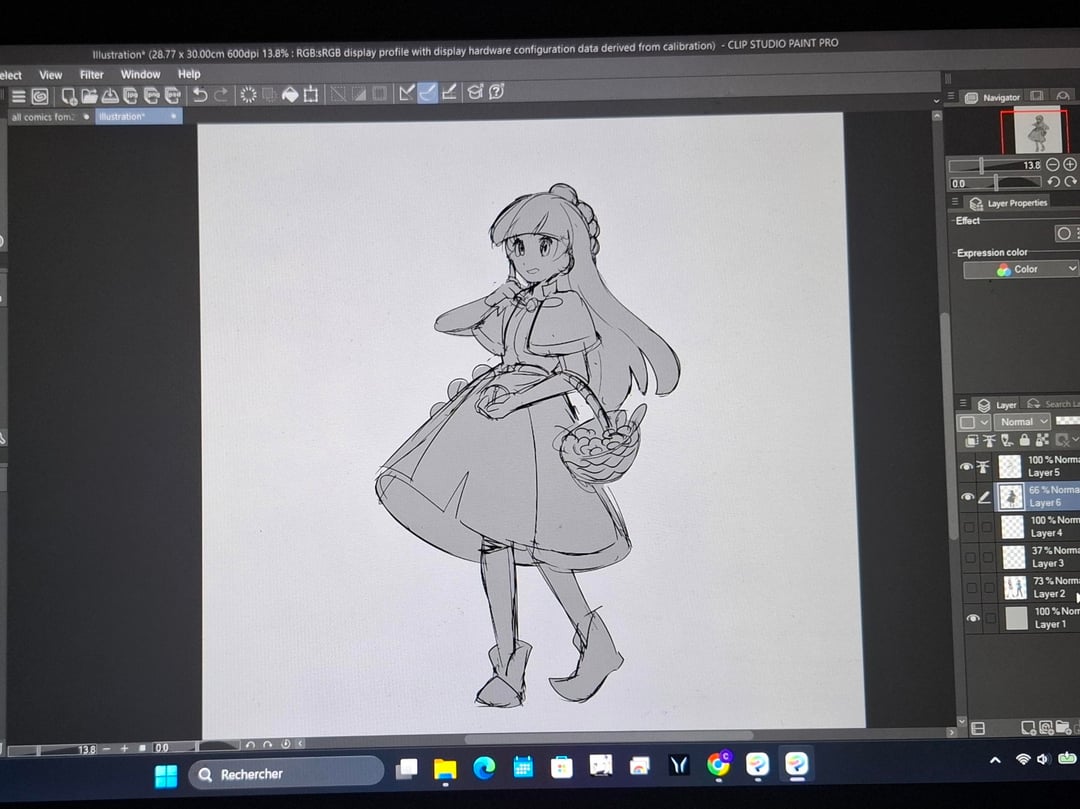Hide Layer 5 using its eye icon
This screenshot has width=1080, height=809.
pyautogui.click(x=967, y=466)
